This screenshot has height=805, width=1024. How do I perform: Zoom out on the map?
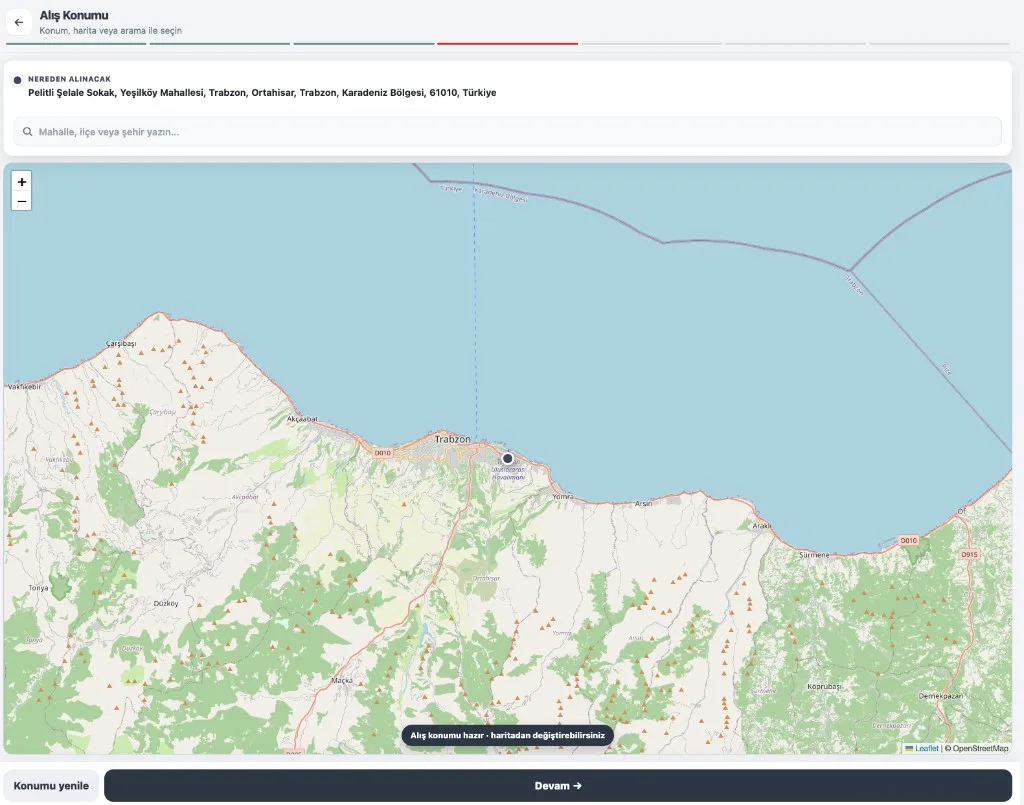click(22, 201)
